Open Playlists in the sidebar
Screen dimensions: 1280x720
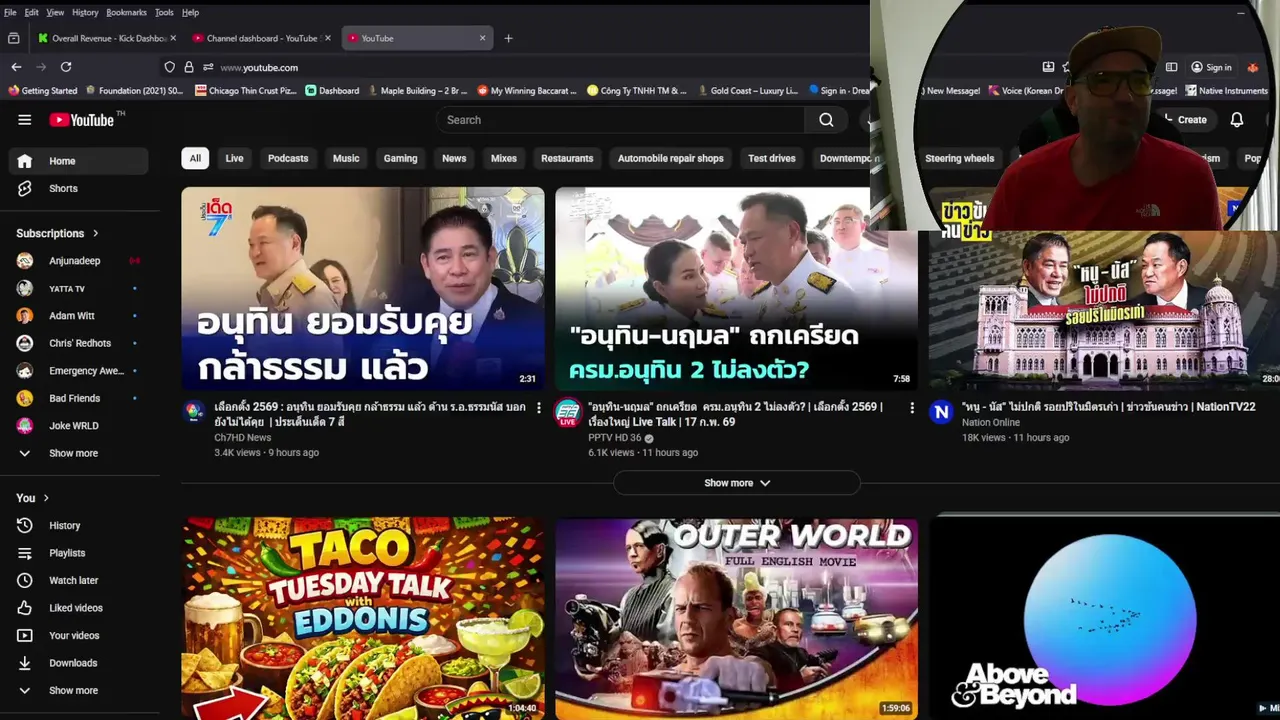(x=78, y=553)
